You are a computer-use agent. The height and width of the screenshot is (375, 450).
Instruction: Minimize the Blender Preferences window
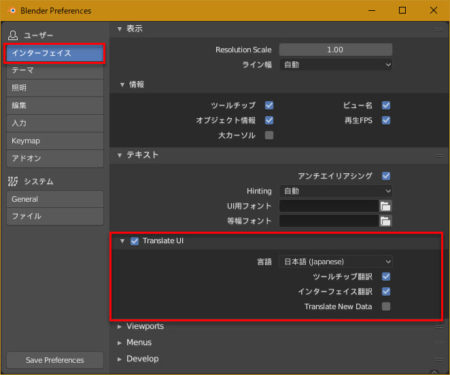372,11
